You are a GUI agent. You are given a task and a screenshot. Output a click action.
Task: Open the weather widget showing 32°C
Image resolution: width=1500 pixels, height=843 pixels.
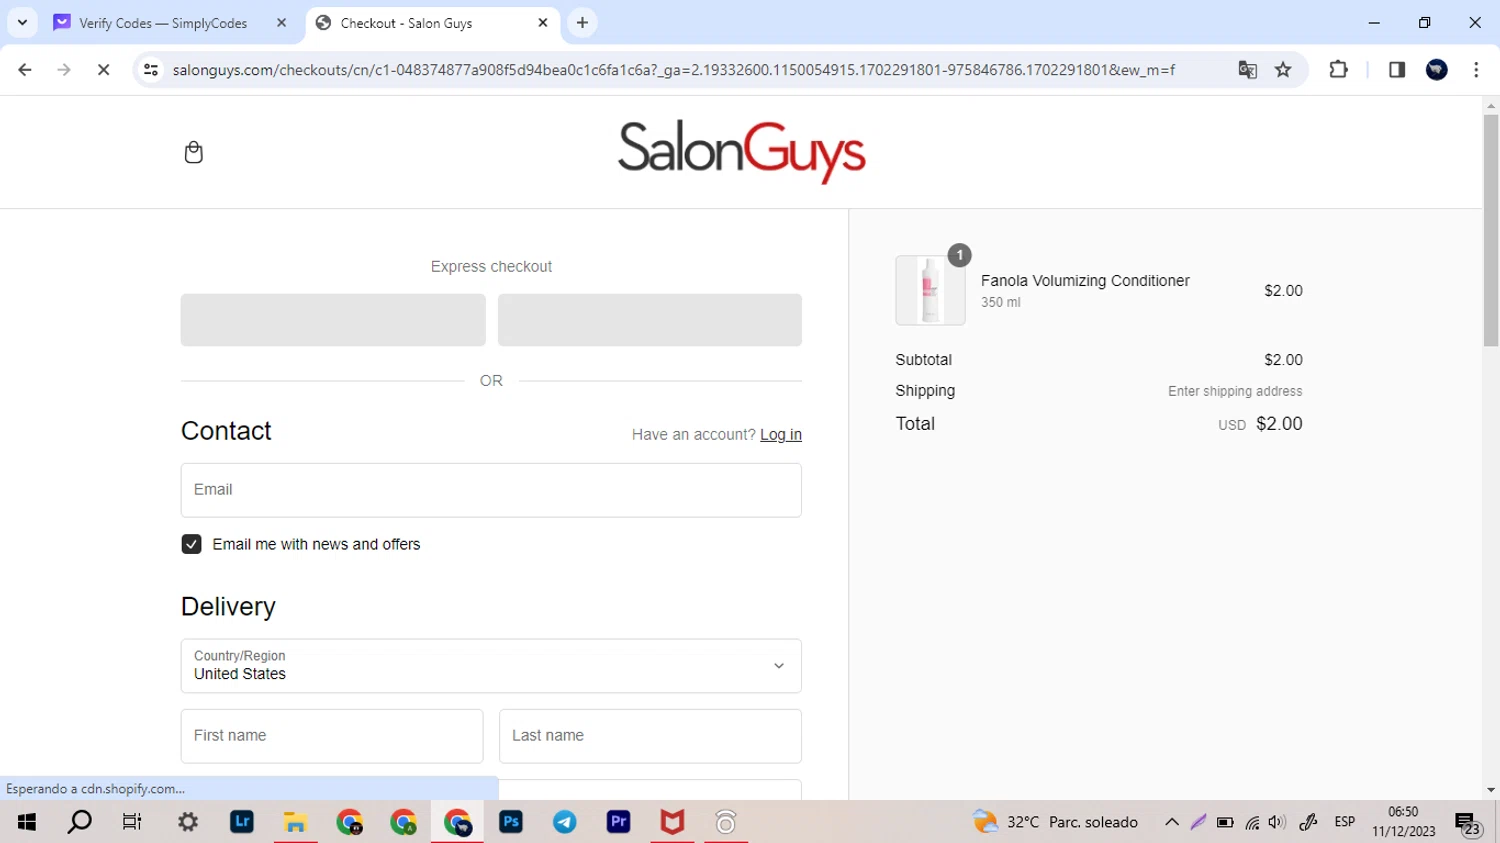pos(1055,822)
